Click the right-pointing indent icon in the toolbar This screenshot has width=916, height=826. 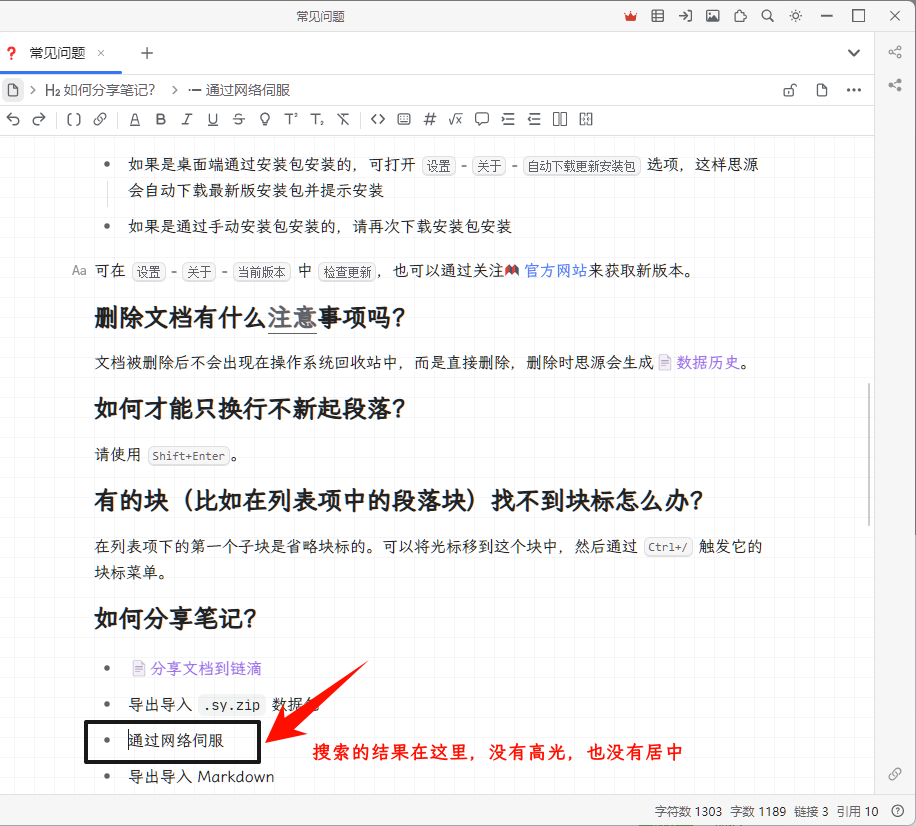(508, 120)
